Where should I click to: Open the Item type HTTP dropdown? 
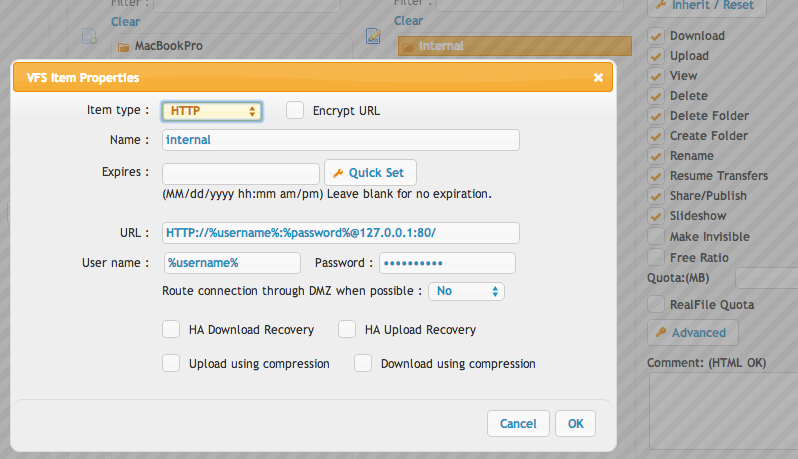pyautogui.click(x=212, y=111)
